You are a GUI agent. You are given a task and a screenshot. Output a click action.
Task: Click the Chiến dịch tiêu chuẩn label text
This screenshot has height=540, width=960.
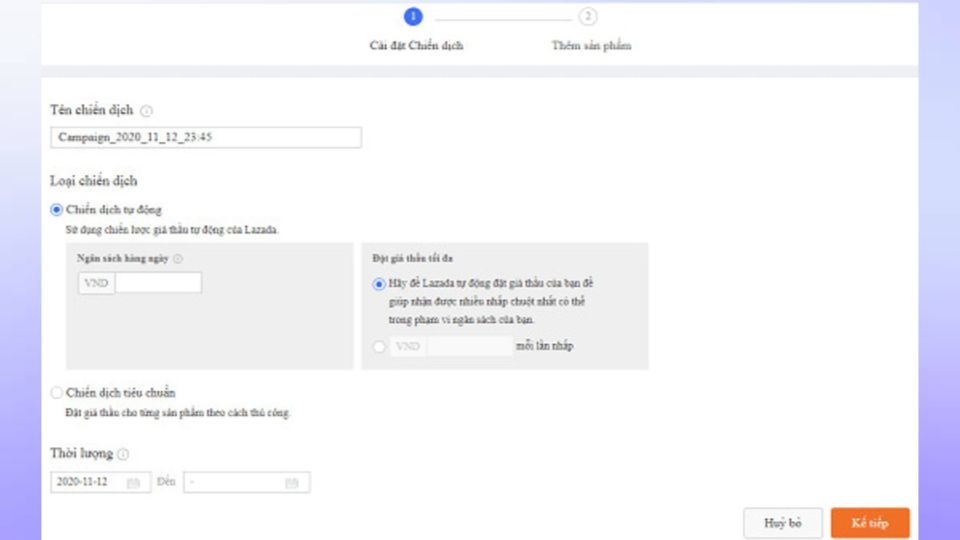point(121,392)
